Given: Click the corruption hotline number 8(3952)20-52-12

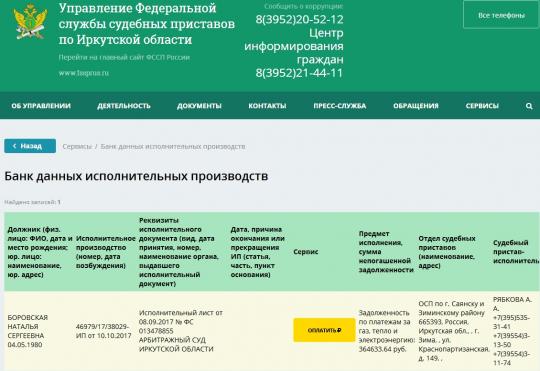Looking at the screenshot, I should 299,19.
